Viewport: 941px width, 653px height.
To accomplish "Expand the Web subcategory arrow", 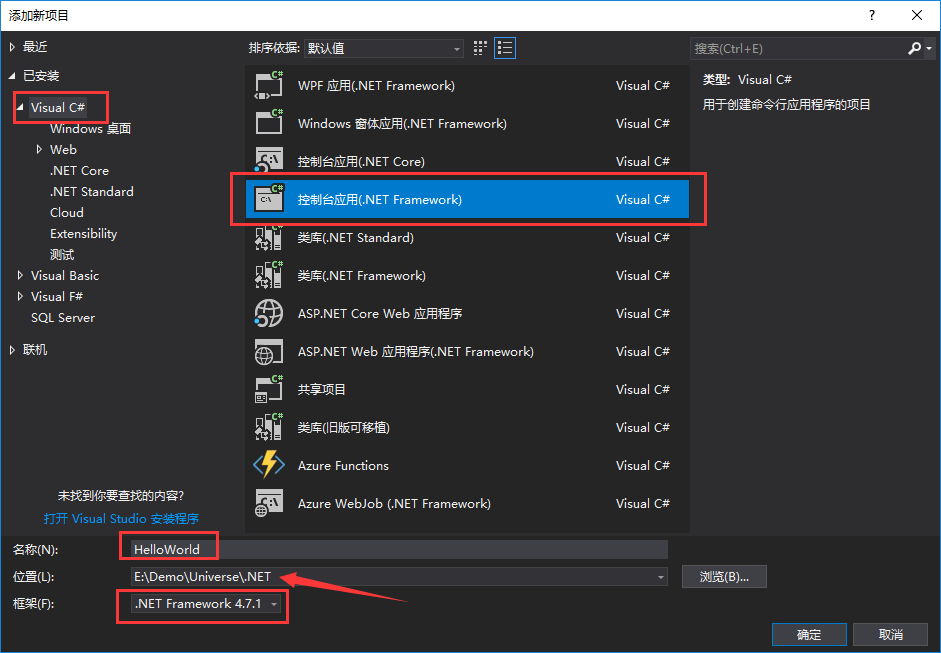I will tap(39, 149).
